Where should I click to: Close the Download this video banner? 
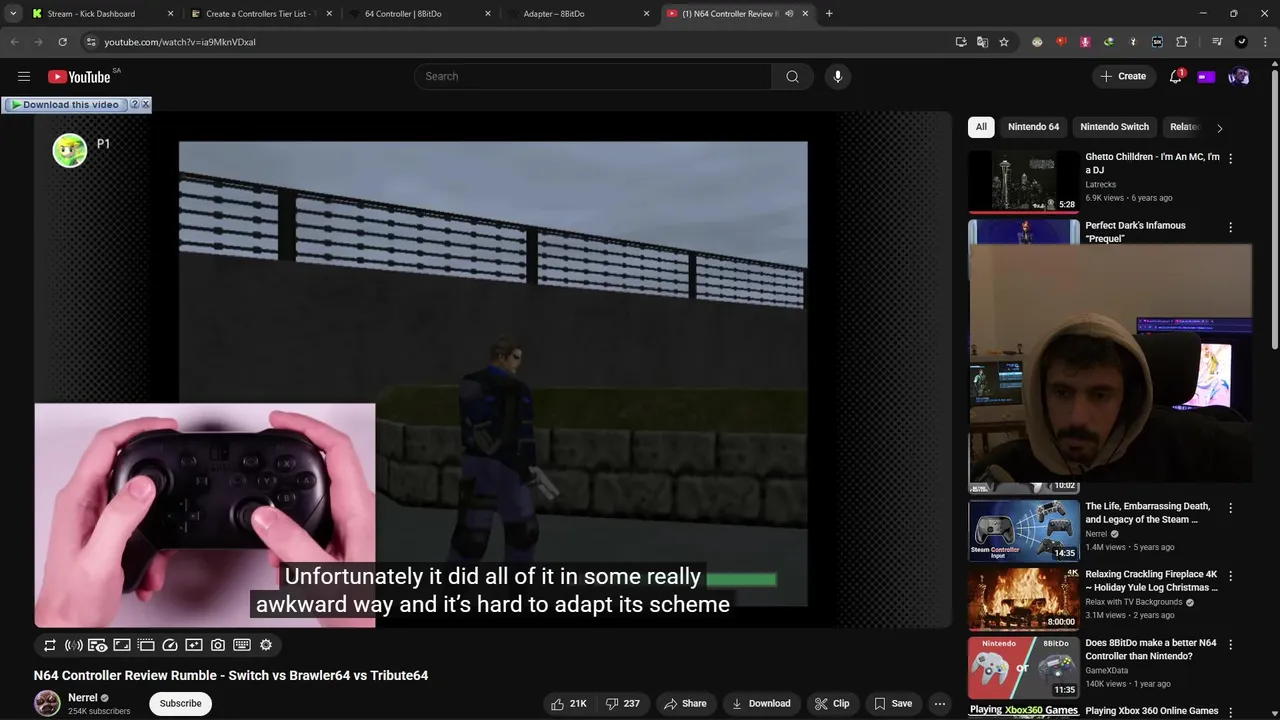point(146,104)
